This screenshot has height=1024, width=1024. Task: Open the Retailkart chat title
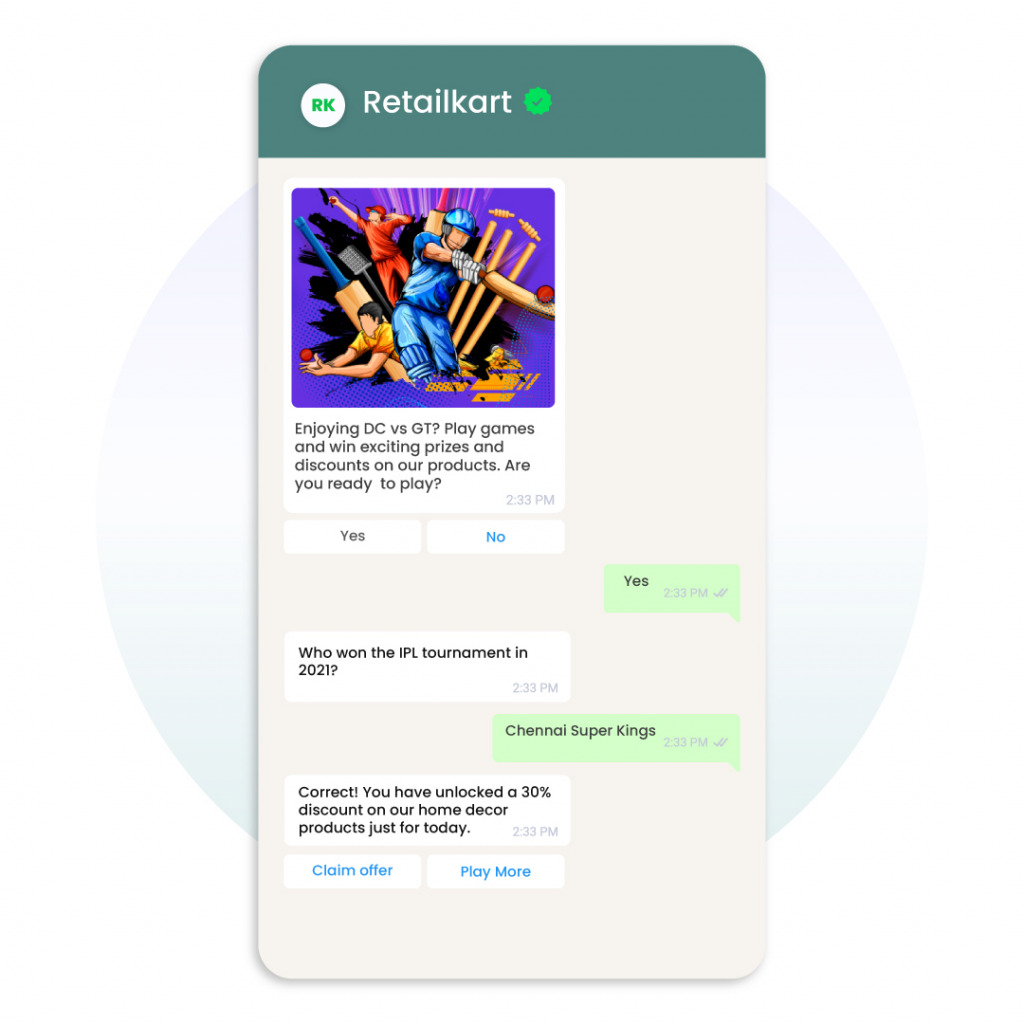(437, 102)
